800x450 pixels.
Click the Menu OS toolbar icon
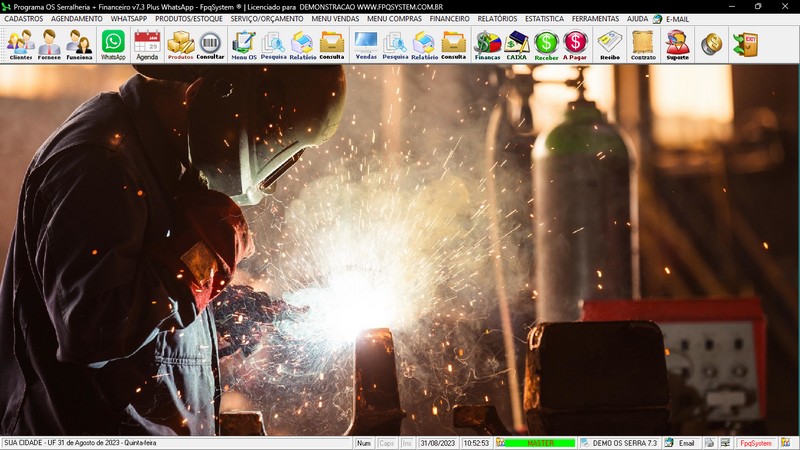243,44
